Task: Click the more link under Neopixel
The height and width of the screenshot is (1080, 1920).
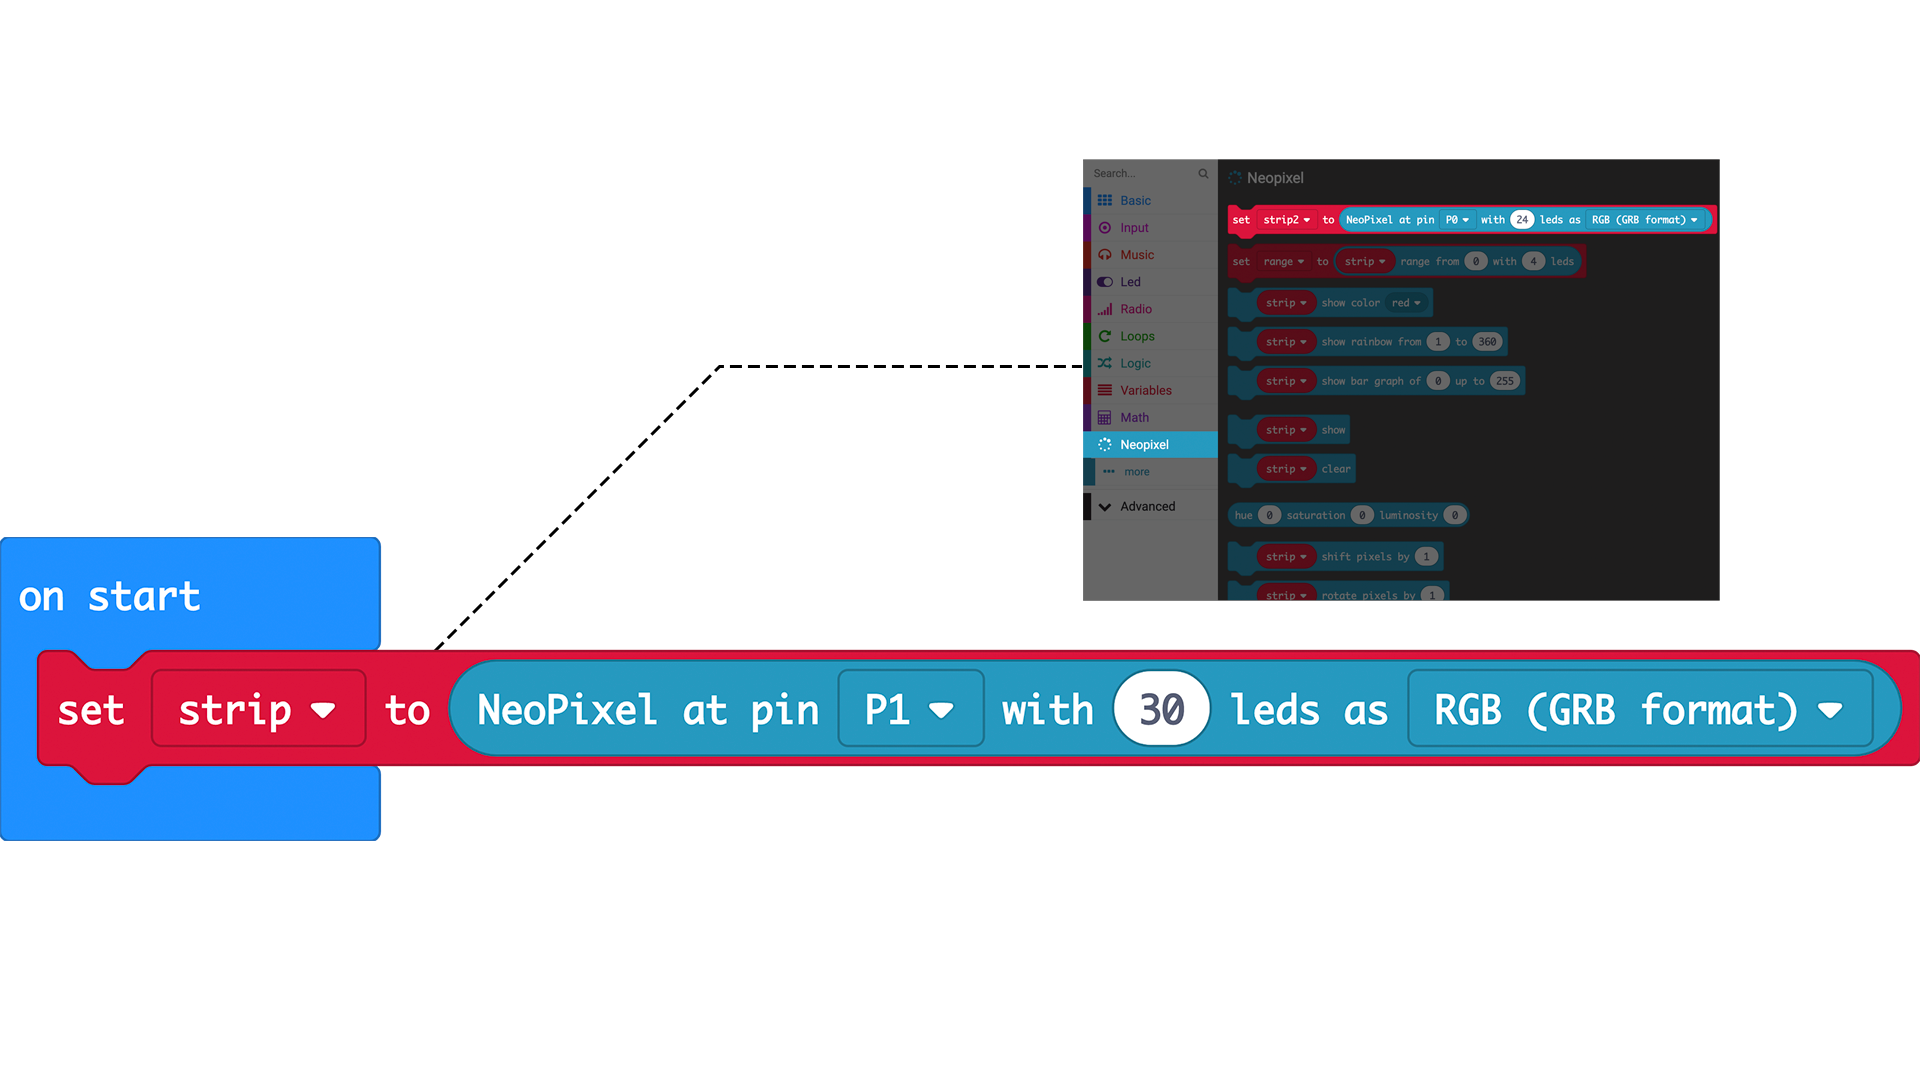Action: [x=1136, y=472]
